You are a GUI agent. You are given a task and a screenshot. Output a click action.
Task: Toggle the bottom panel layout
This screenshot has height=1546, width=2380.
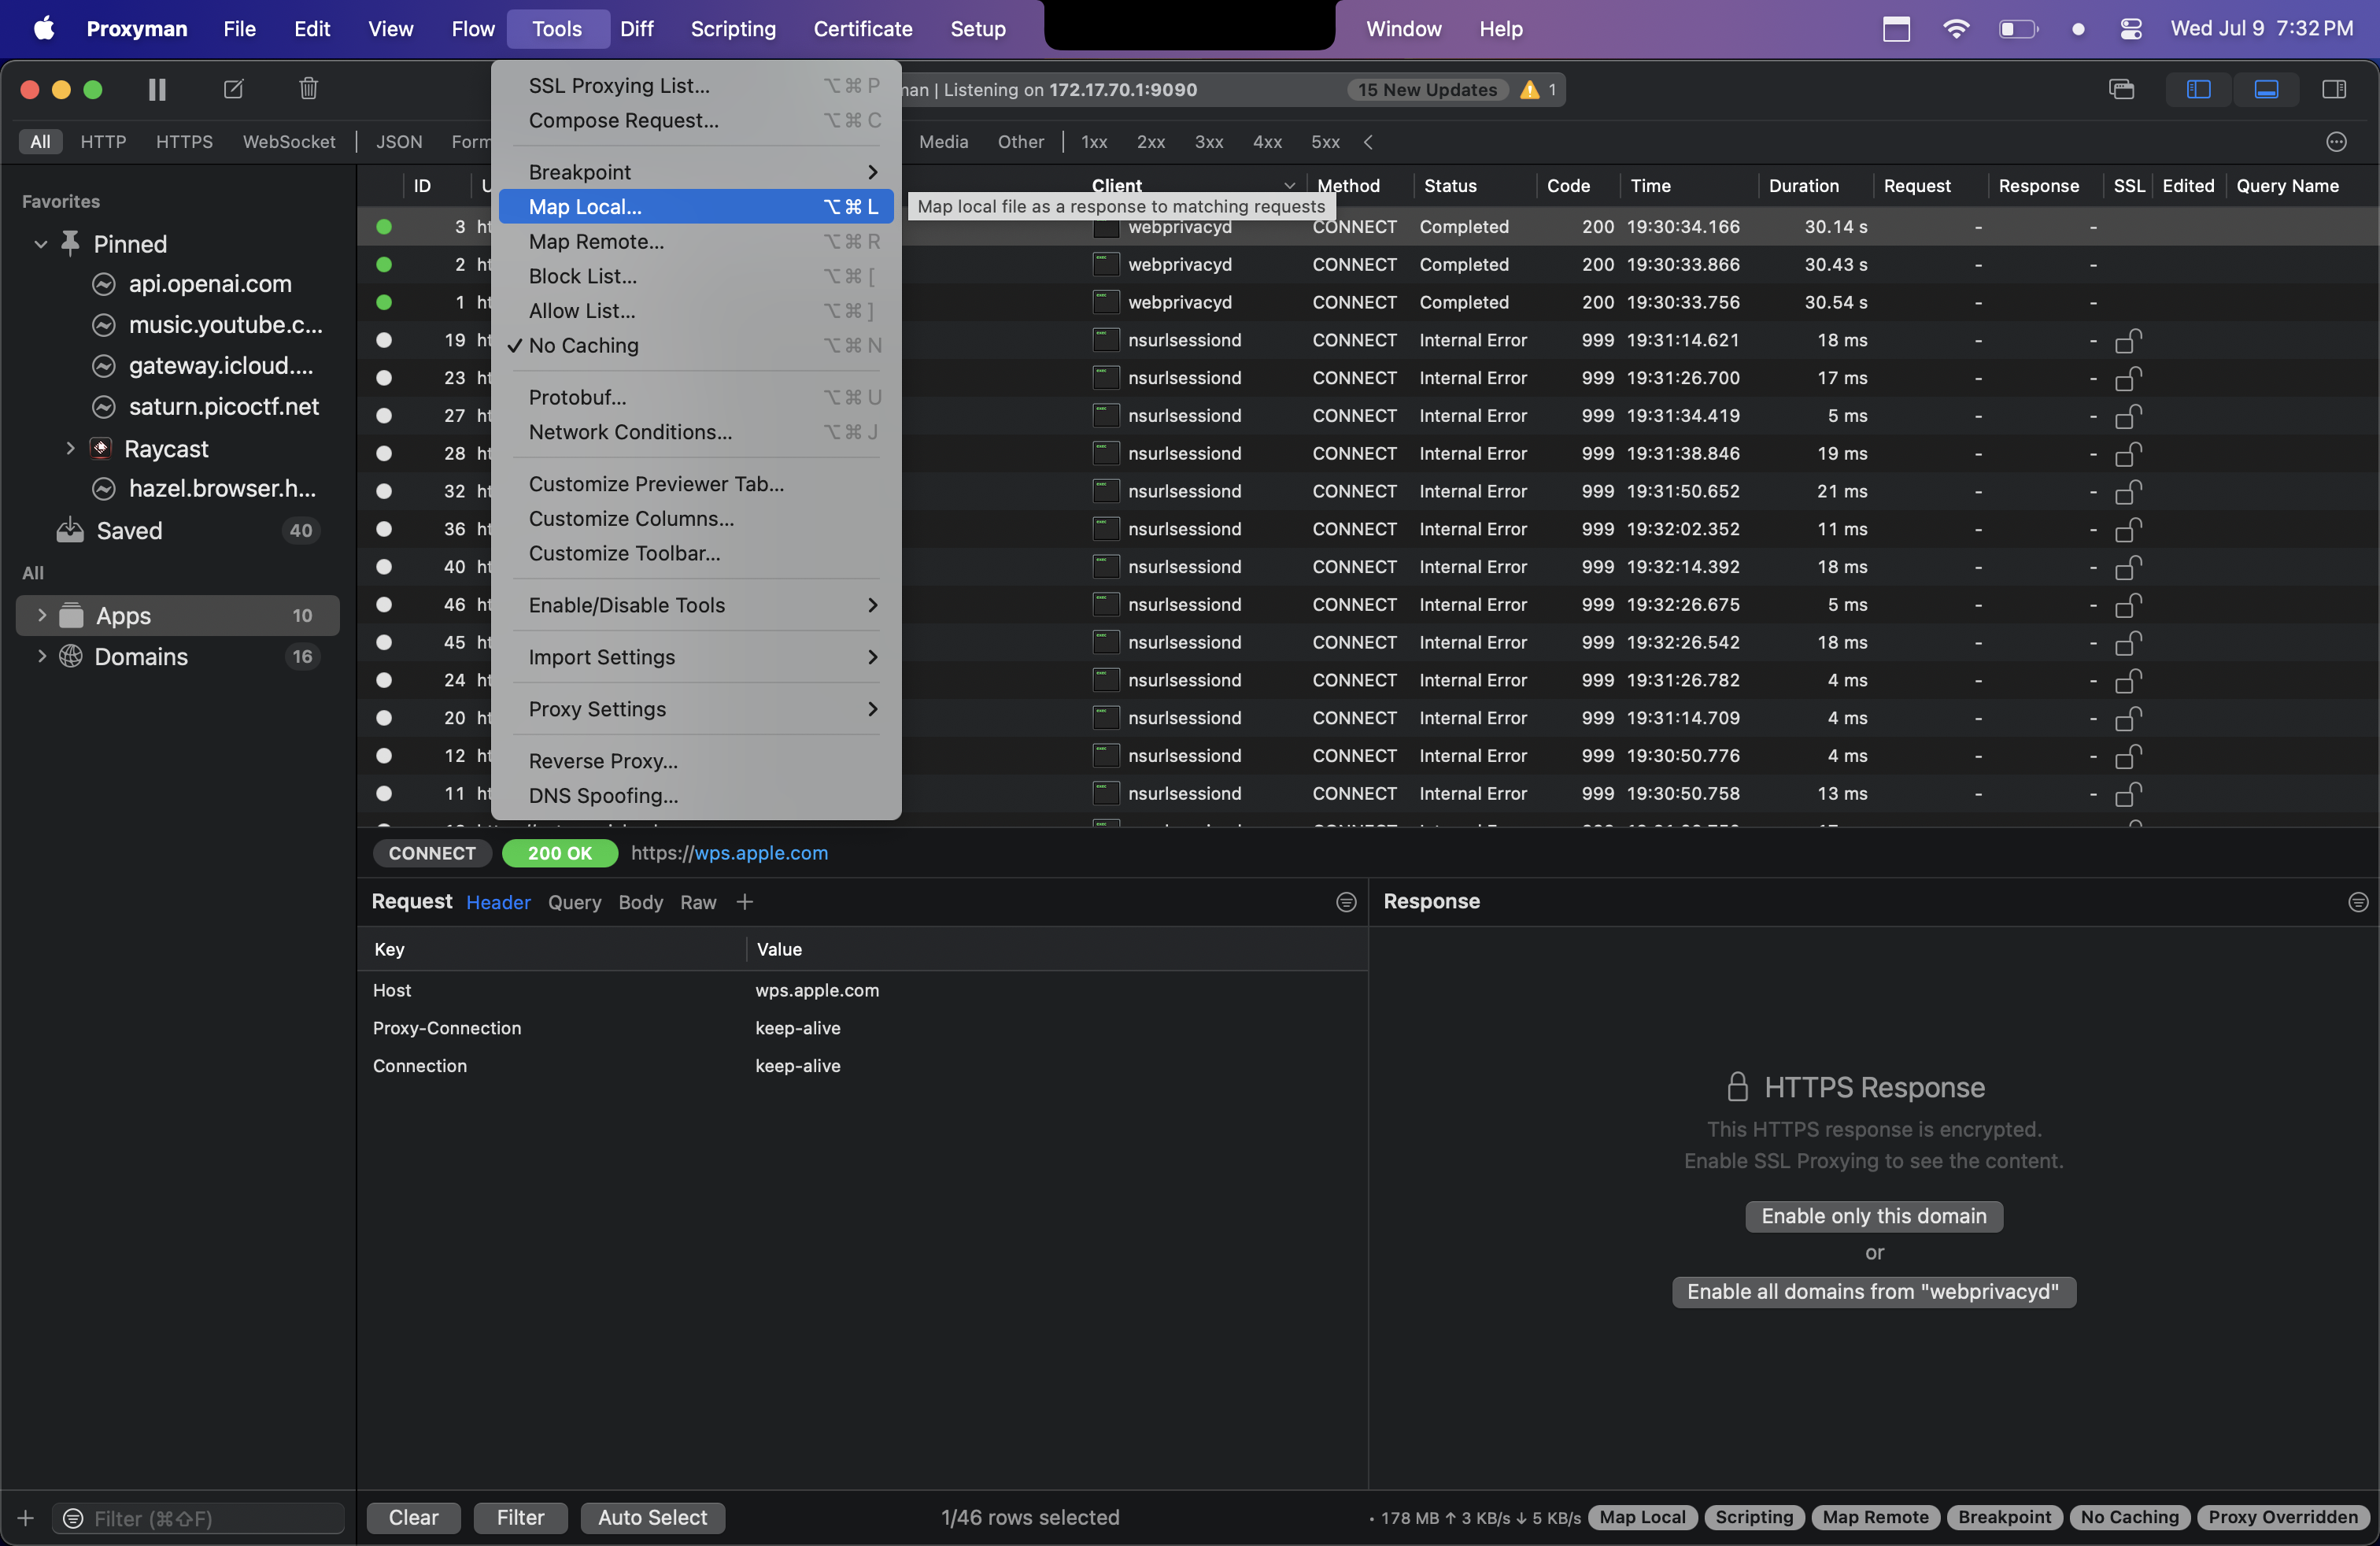[2266, 89]
